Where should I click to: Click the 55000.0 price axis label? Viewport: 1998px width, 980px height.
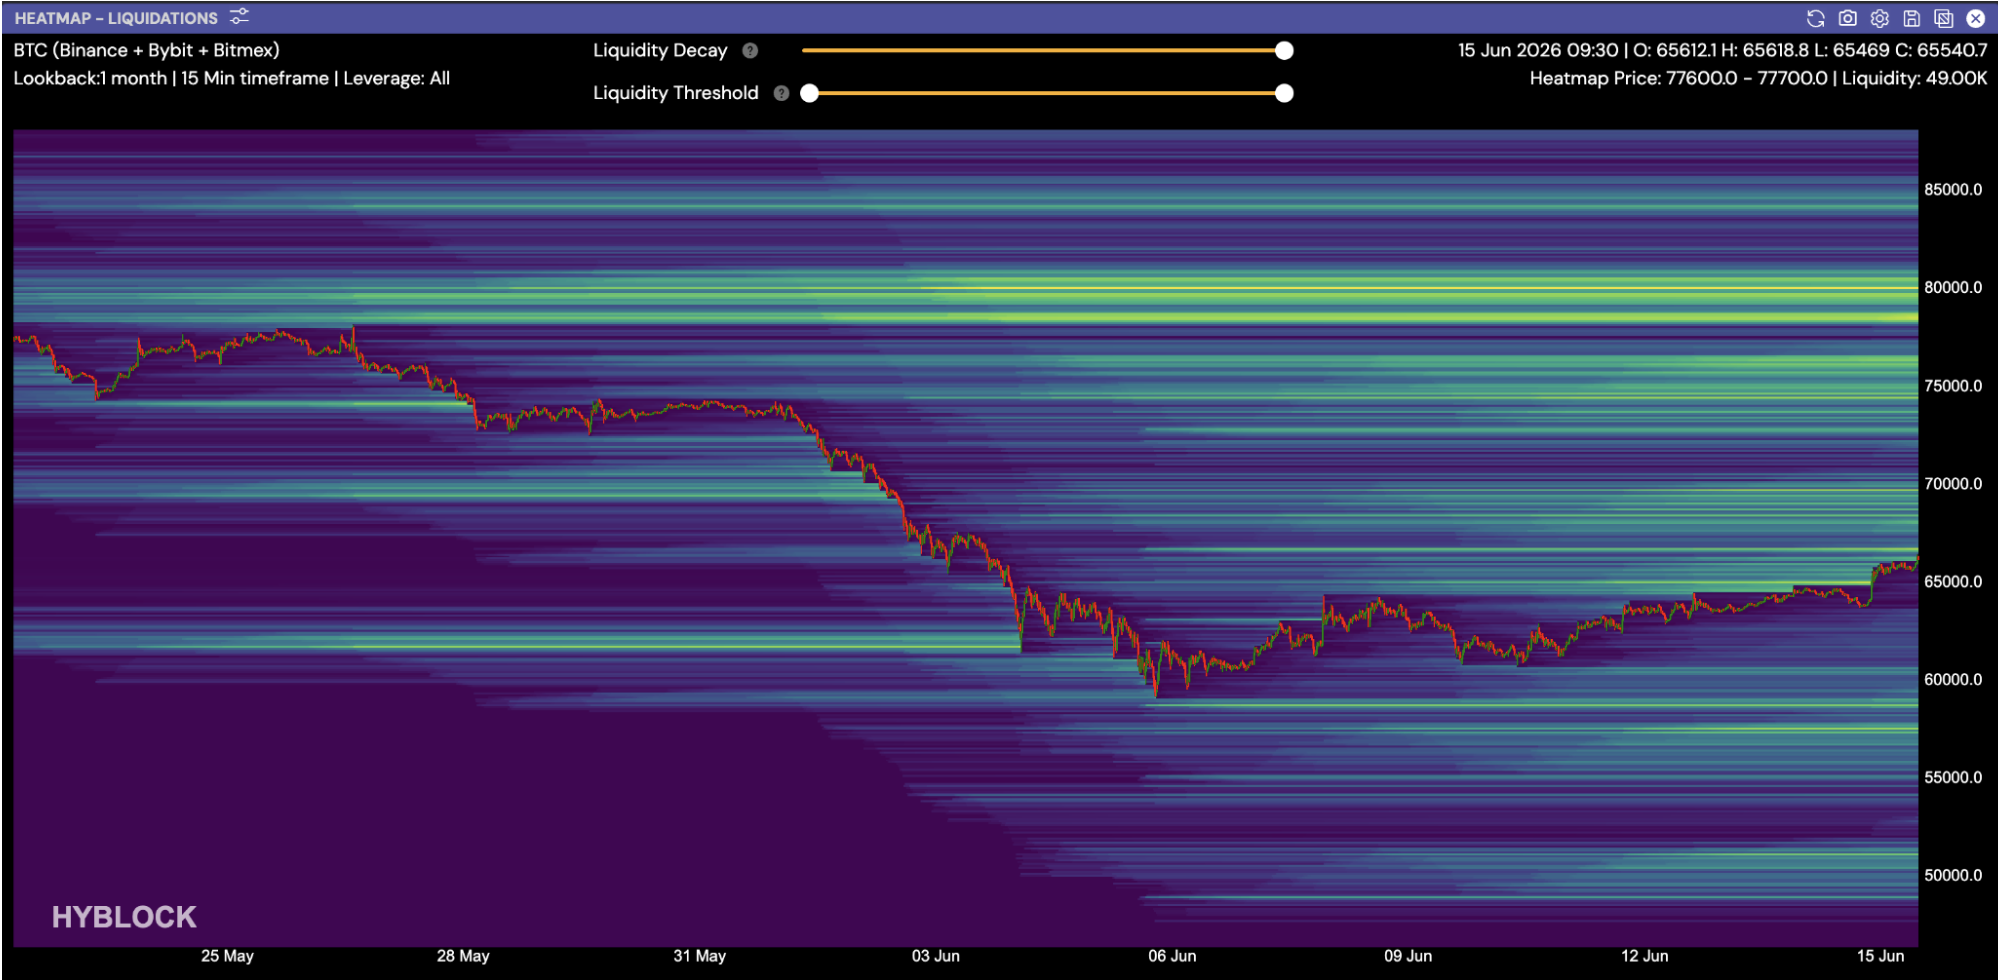1953,778
